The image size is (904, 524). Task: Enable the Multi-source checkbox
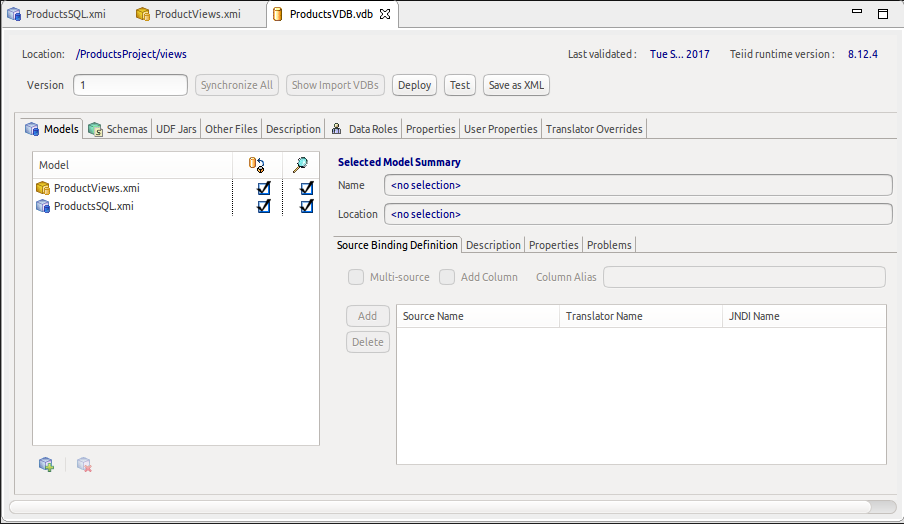356,277
